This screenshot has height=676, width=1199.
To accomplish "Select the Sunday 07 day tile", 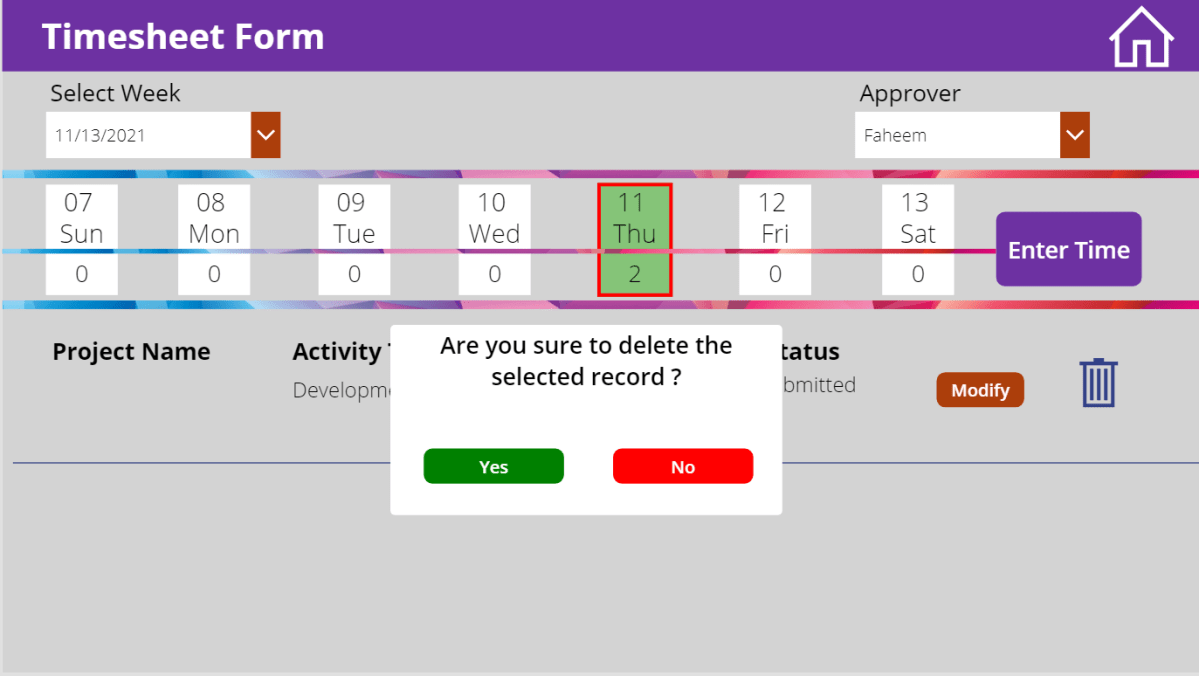I will (x=81, y=218).
